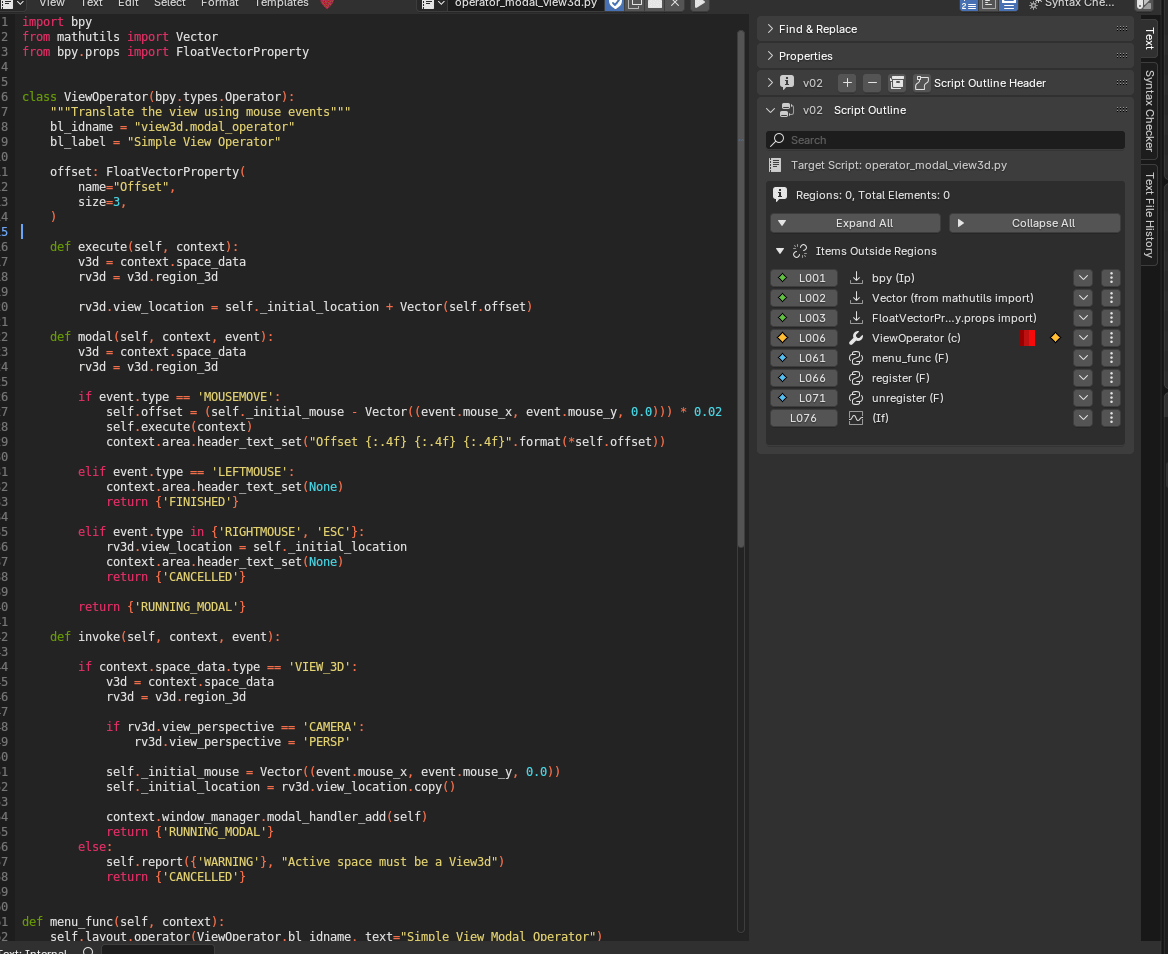
Task: Open the View menu
Action: (52, 4)
